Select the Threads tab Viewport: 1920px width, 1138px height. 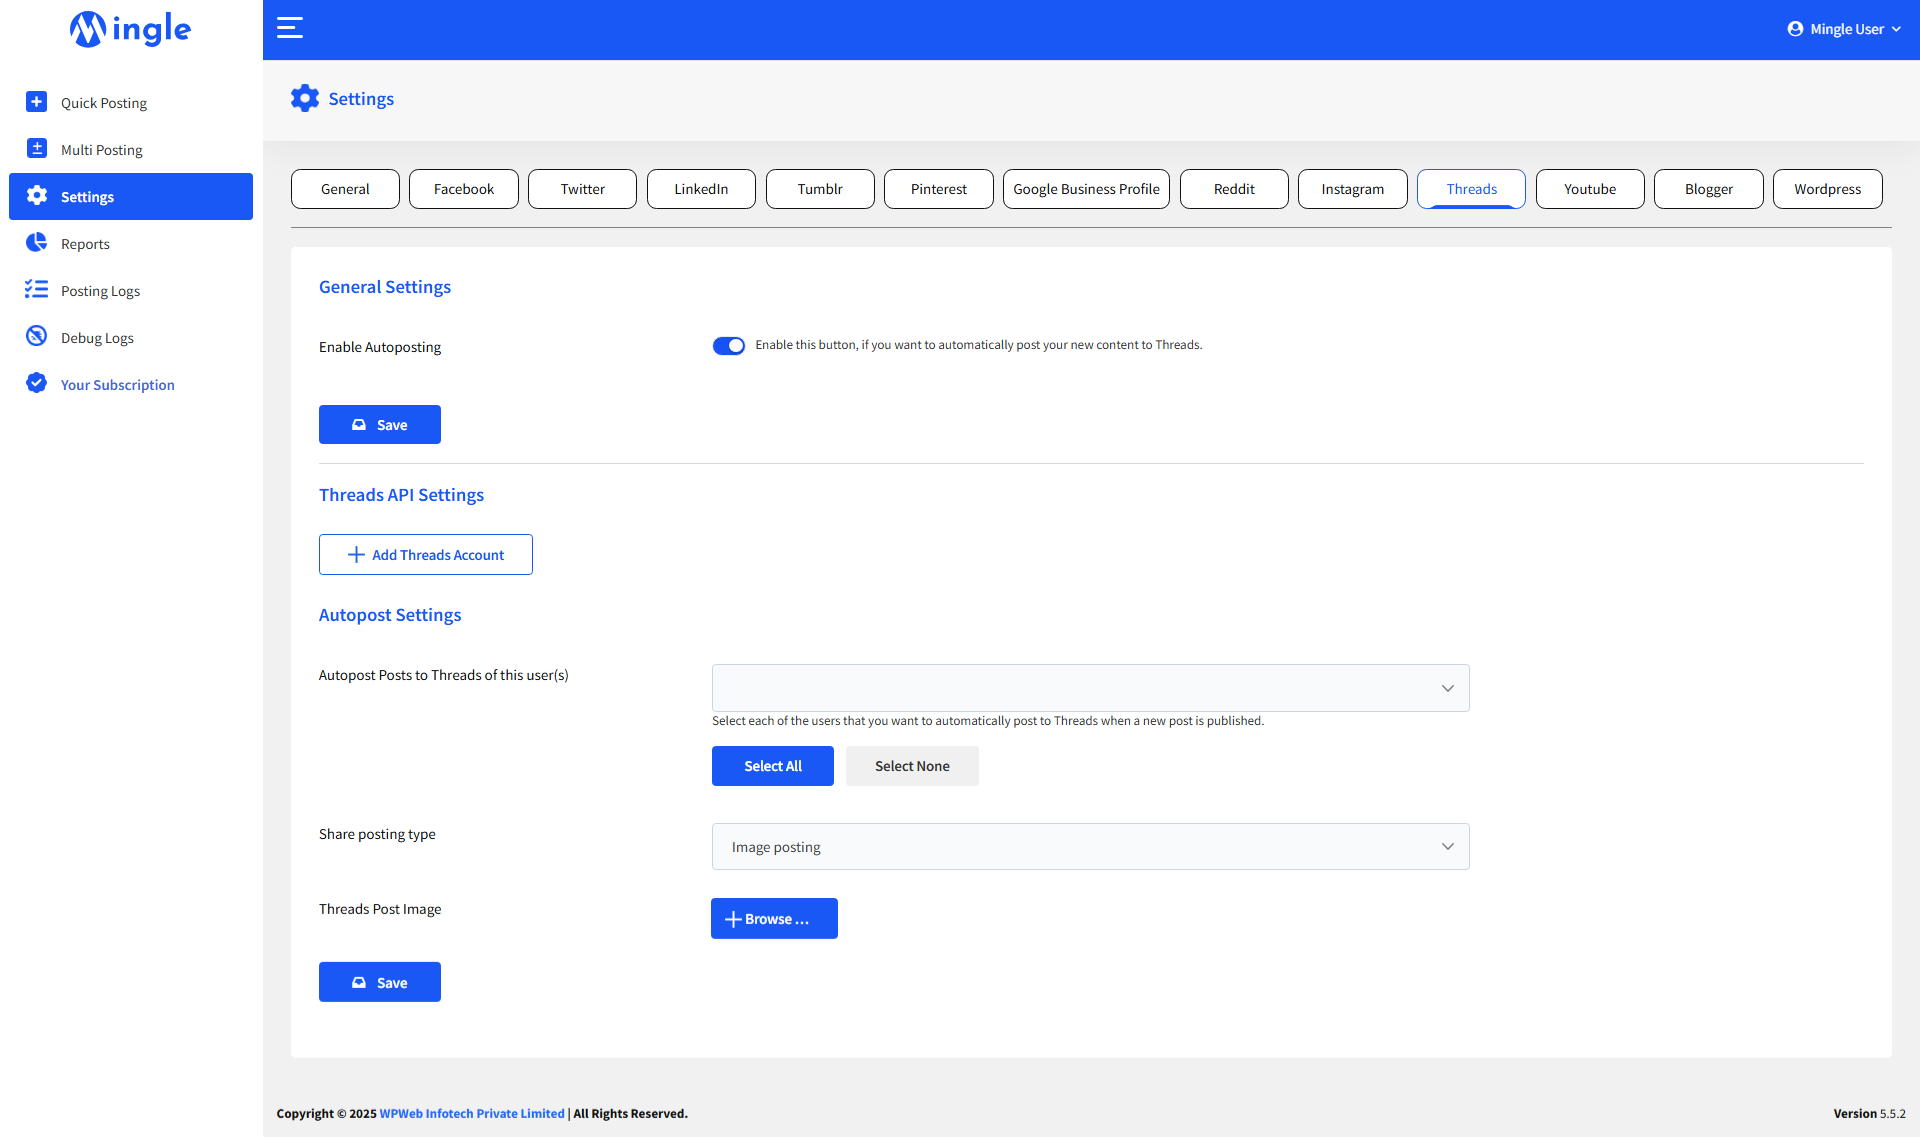coord(1471,189)
